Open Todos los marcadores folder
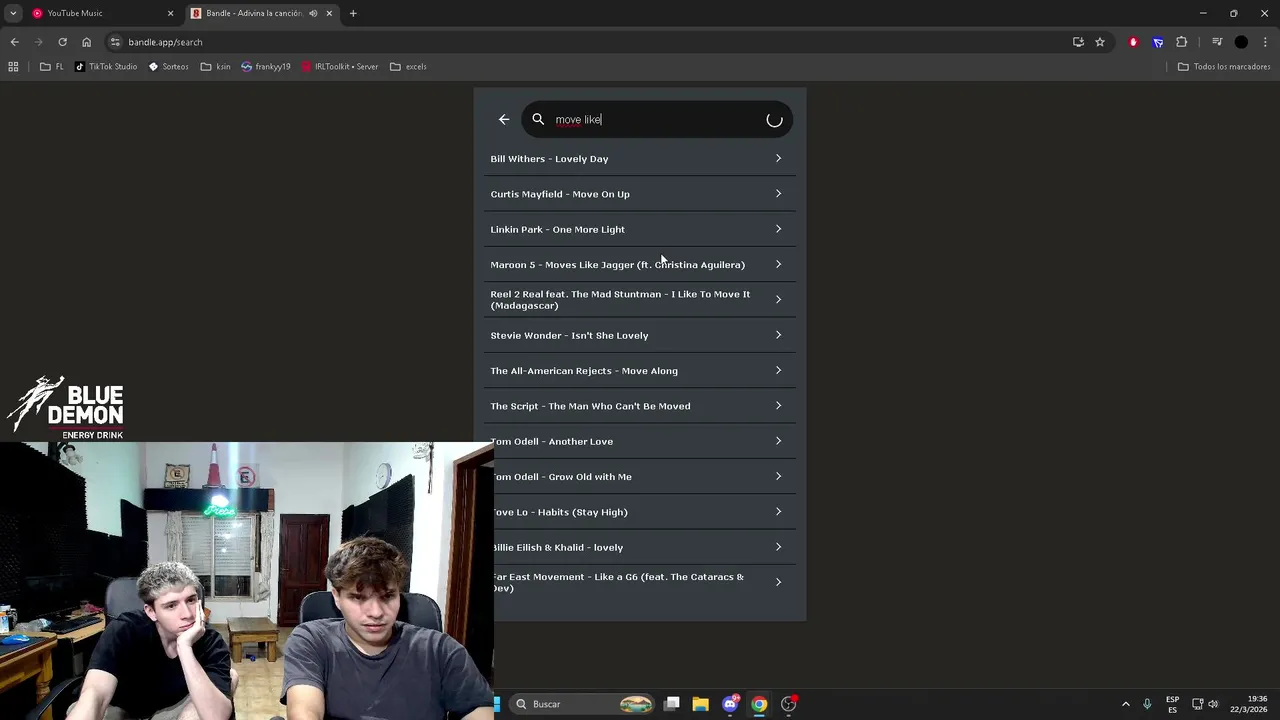Screen dimensions: 1280x720 click(1224, 67)
